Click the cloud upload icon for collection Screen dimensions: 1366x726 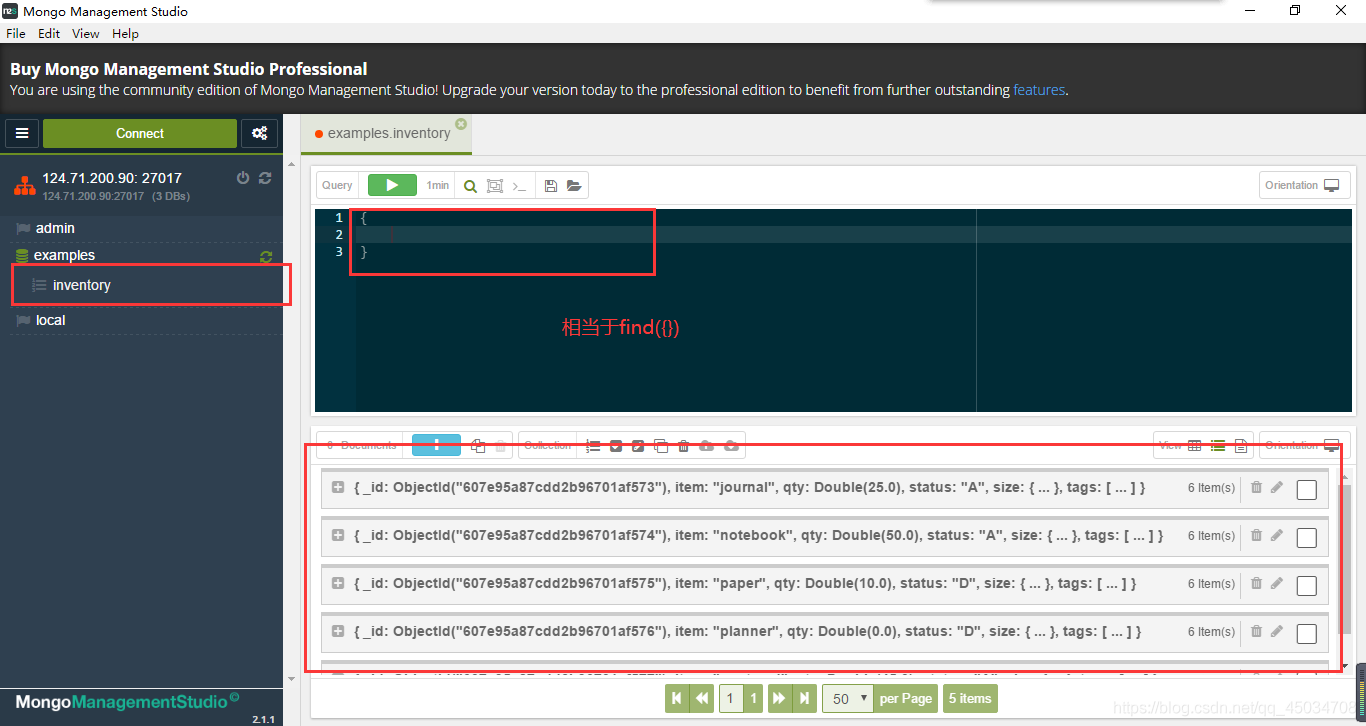[x=706, y=446]
